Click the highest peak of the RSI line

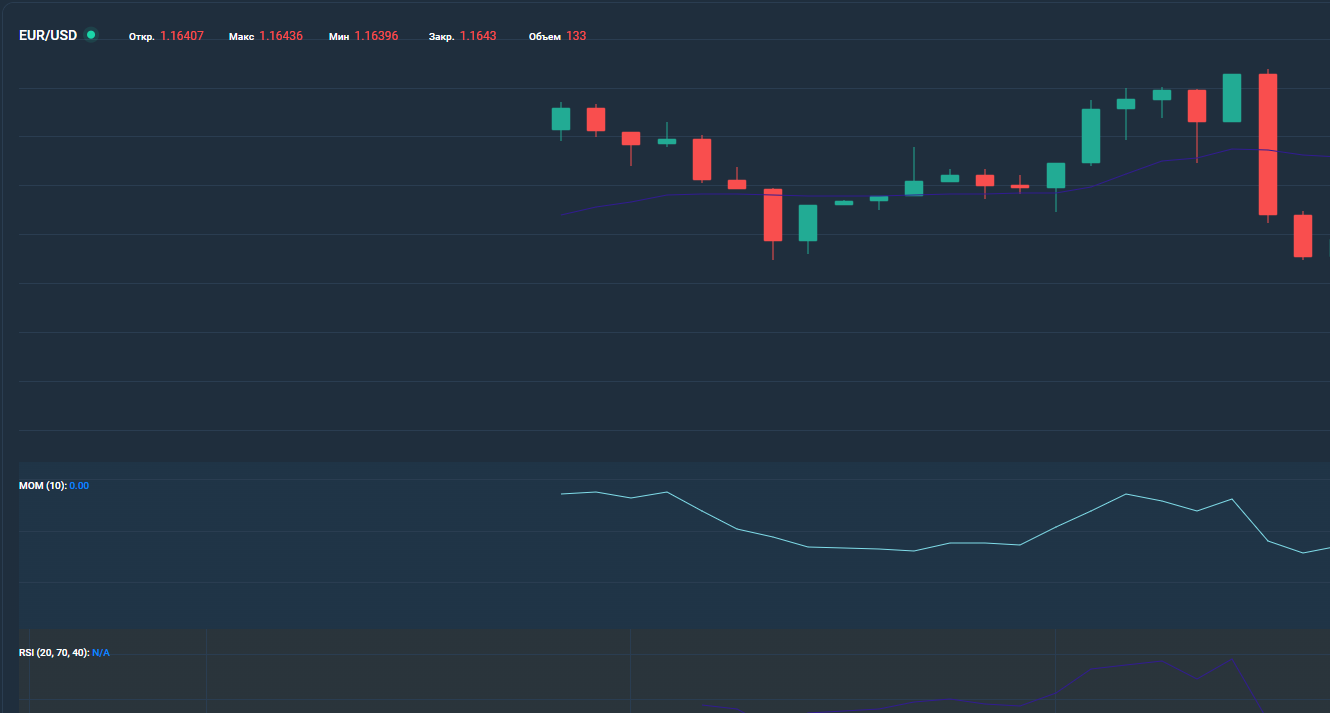(1230, 659)
